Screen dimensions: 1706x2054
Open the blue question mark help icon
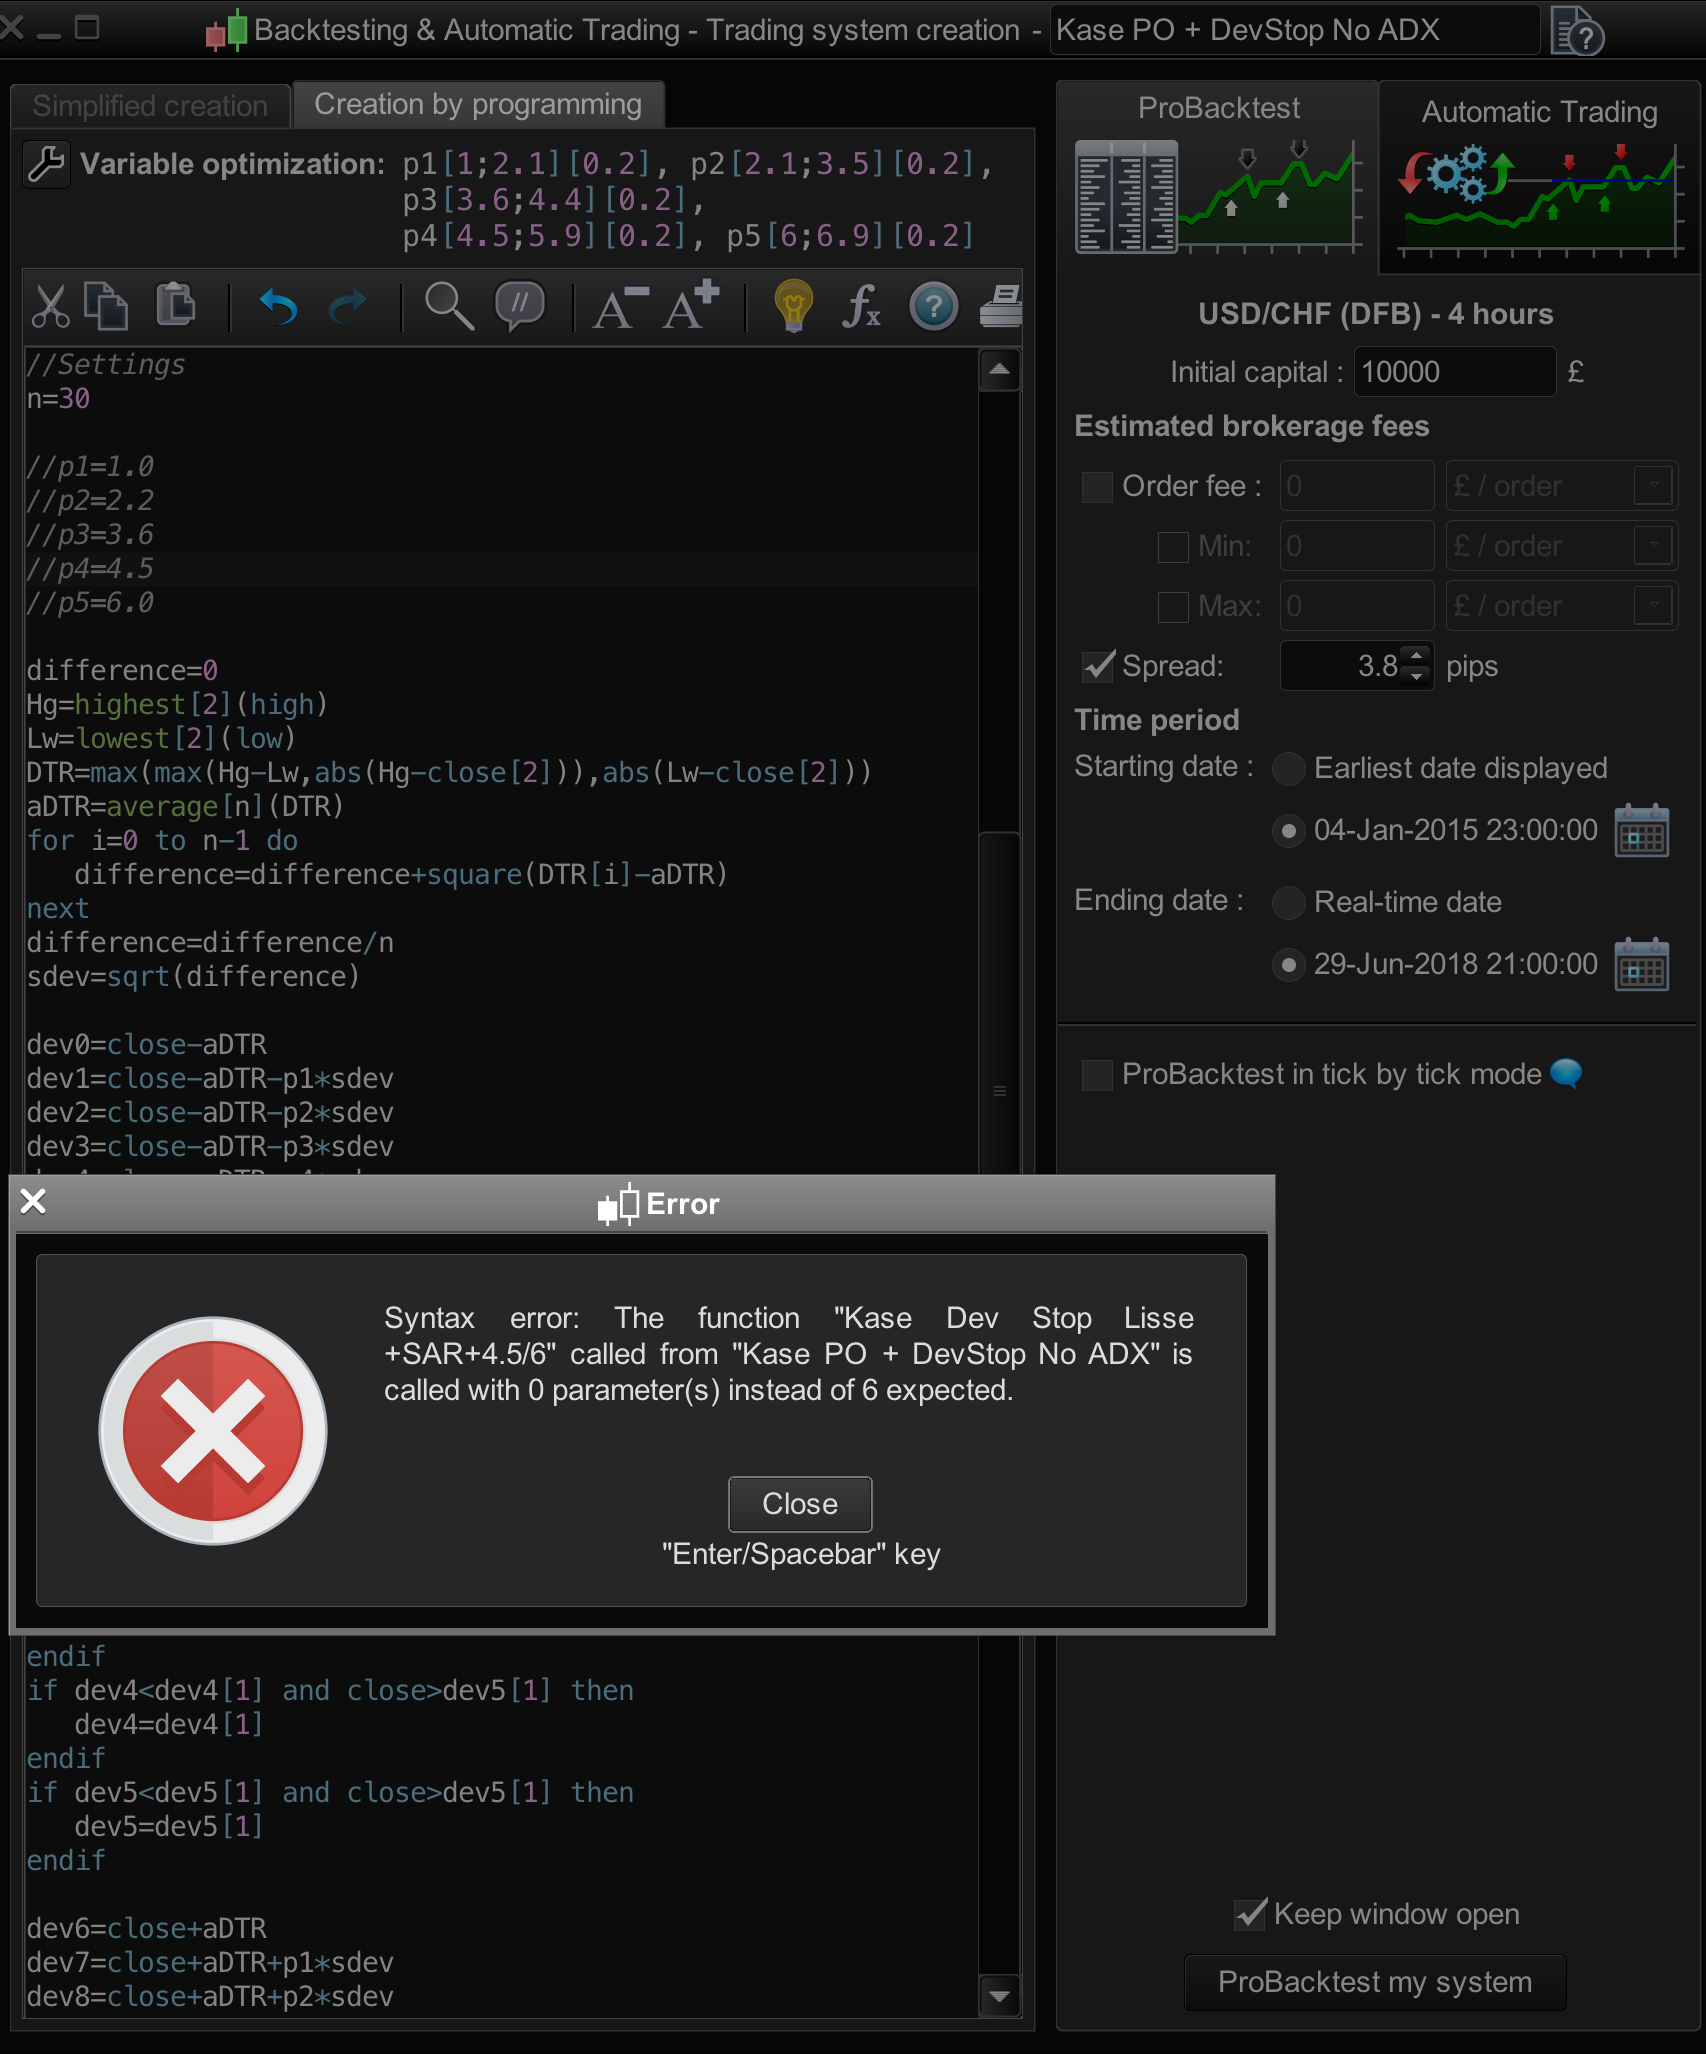pos(934,307)
